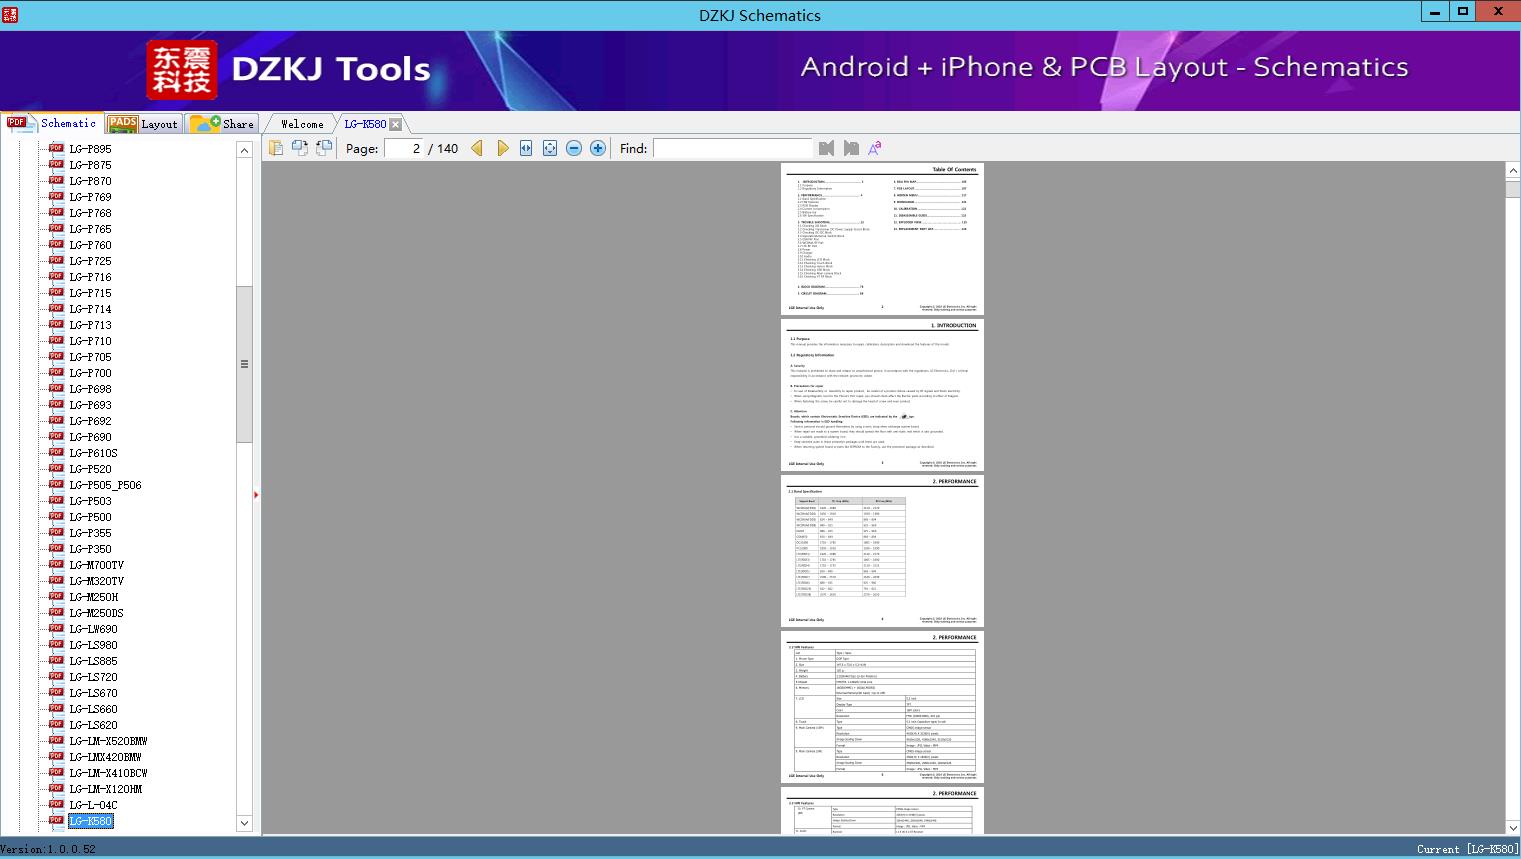The image size is (1521, 859).
Task: Click the tree panel scrollbar thumb
Action: (x=244, y=364)
